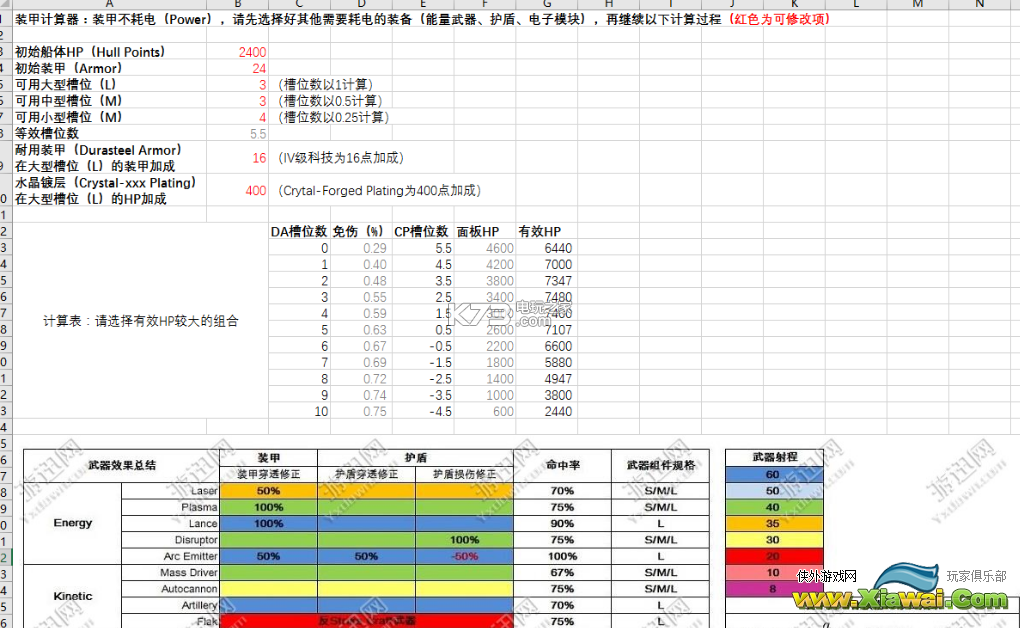The image size is (1020, 628).
Task: Select the initial Hull Points value 2400
Action: (x=252, y=52)
